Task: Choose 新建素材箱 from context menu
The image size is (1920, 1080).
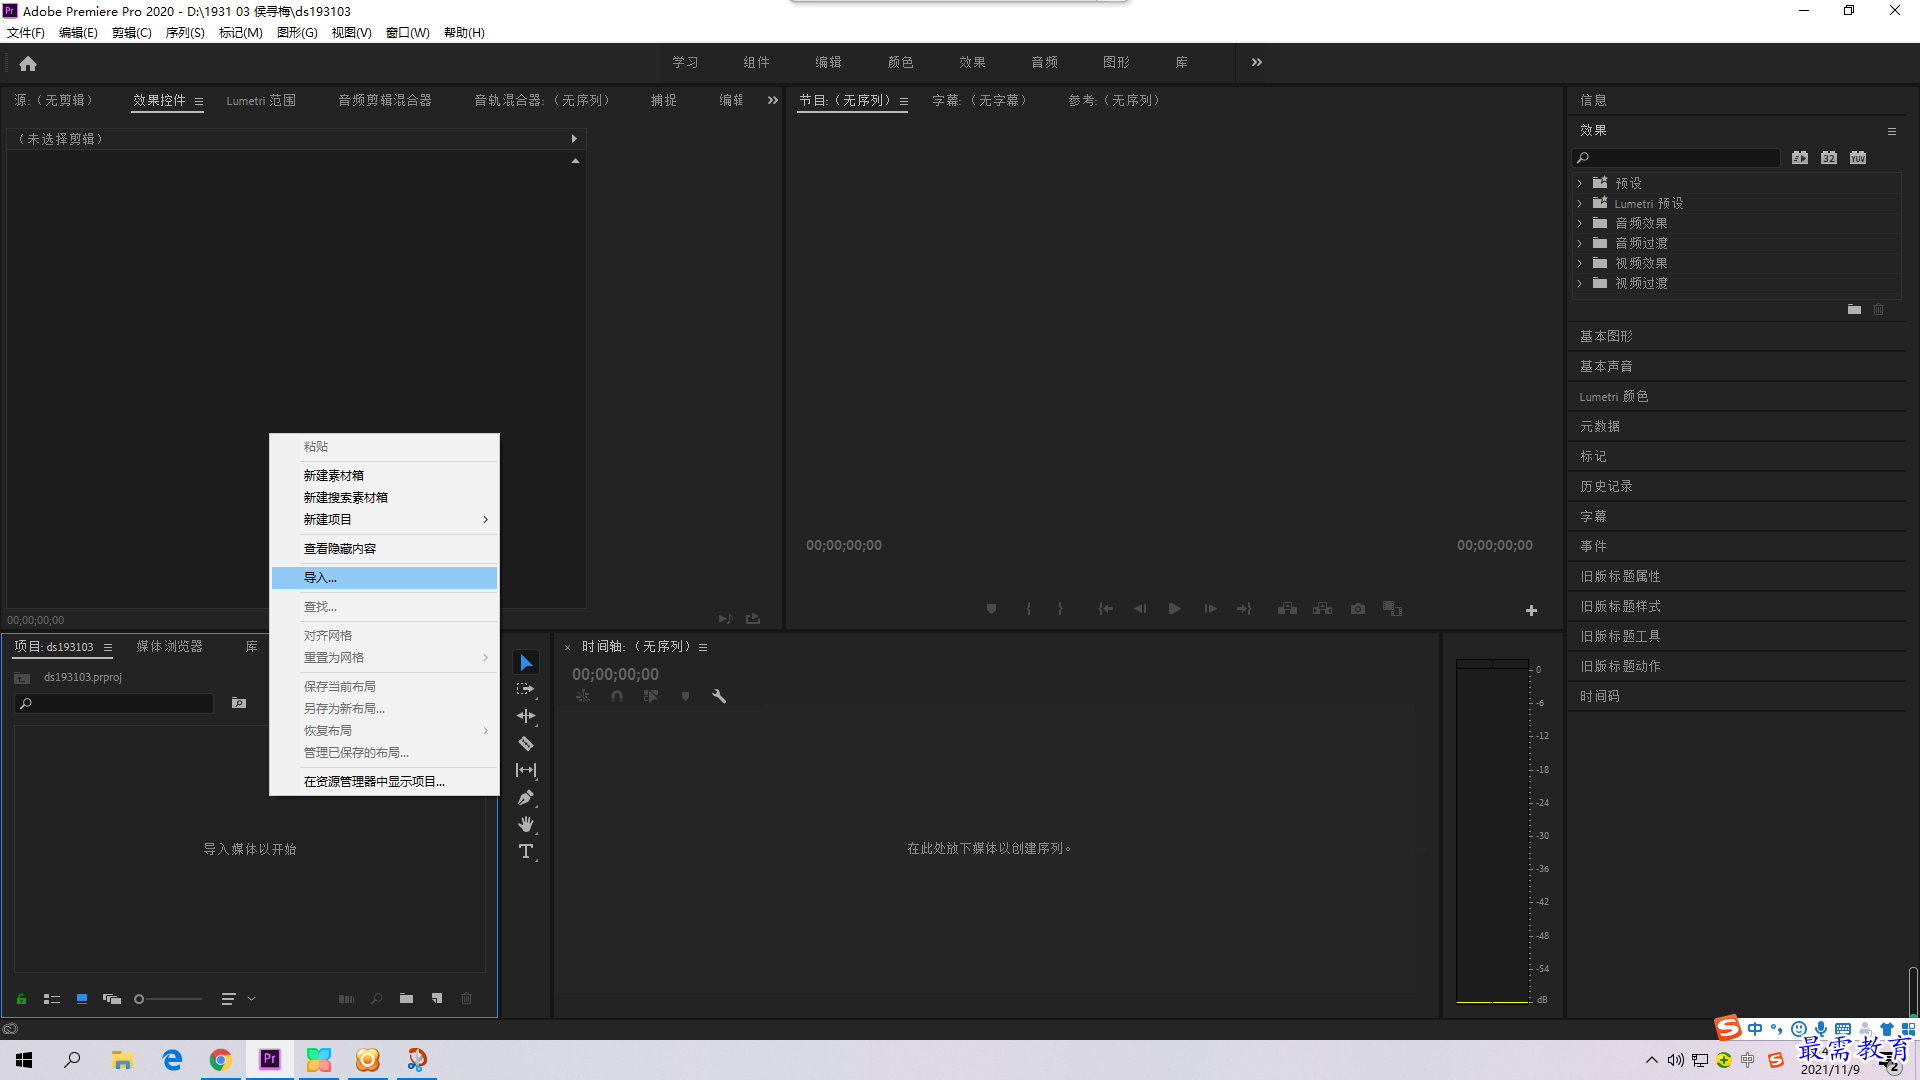Action: 384,475
